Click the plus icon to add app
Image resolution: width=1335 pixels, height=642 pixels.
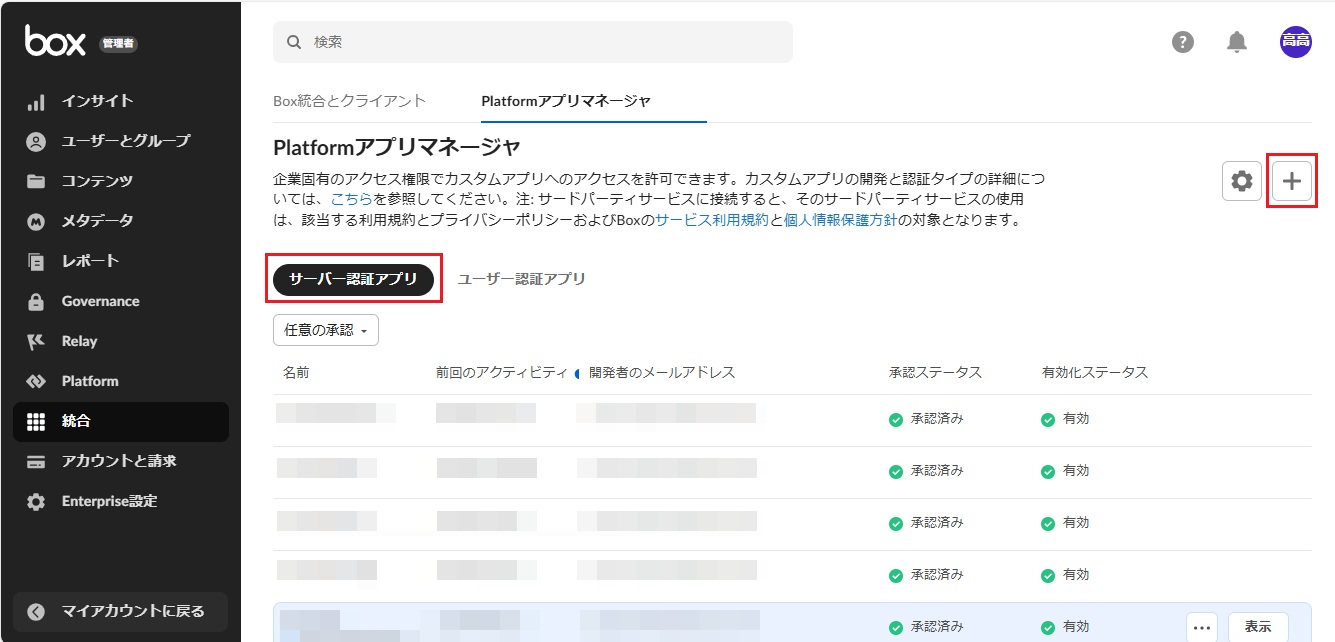[x=1292, y=181]
